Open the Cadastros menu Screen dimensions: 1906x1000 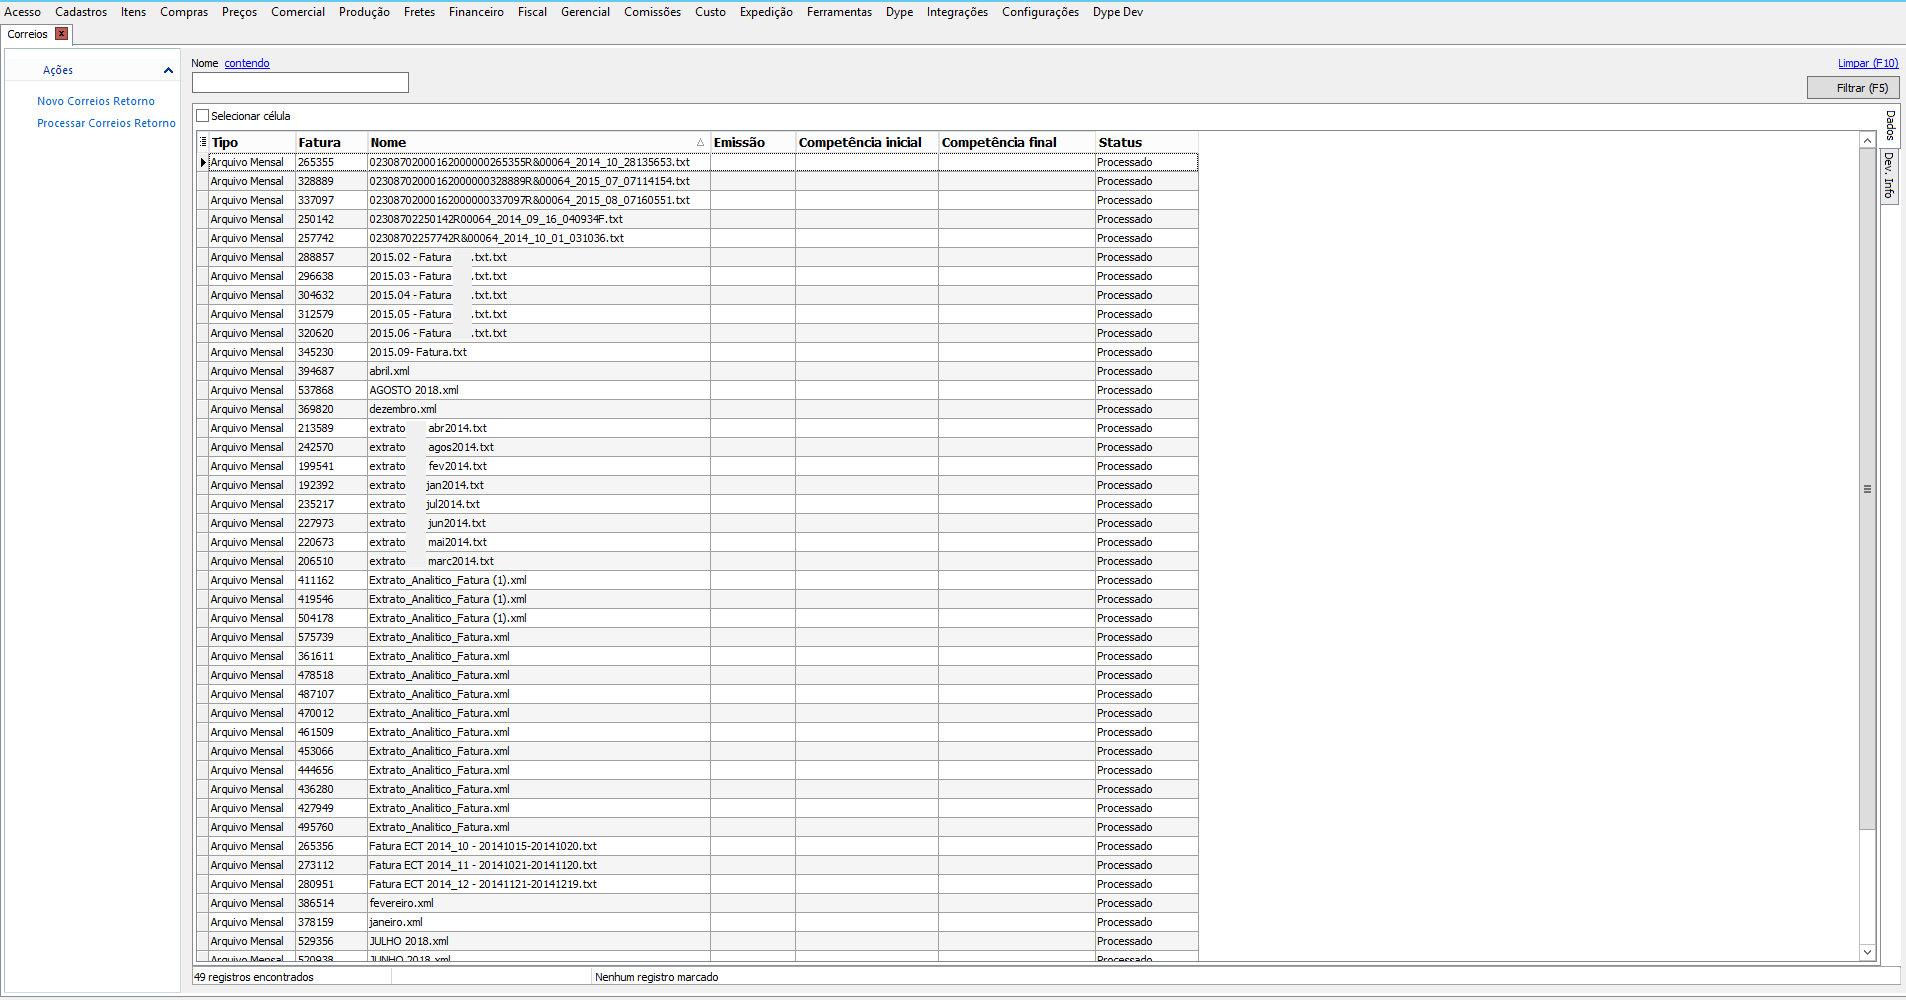coord(81,12)
